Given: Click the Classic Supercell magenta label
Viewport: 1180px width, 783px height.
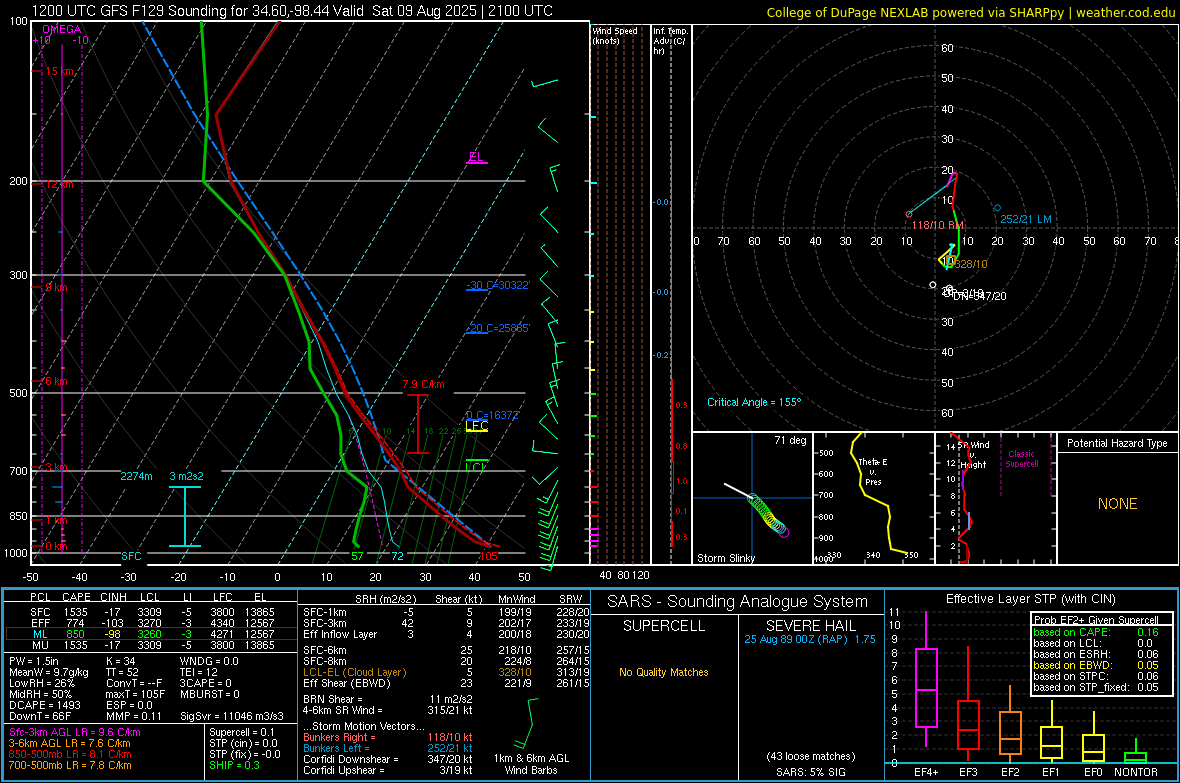Looking at the screenshot, I should 1021,459.
